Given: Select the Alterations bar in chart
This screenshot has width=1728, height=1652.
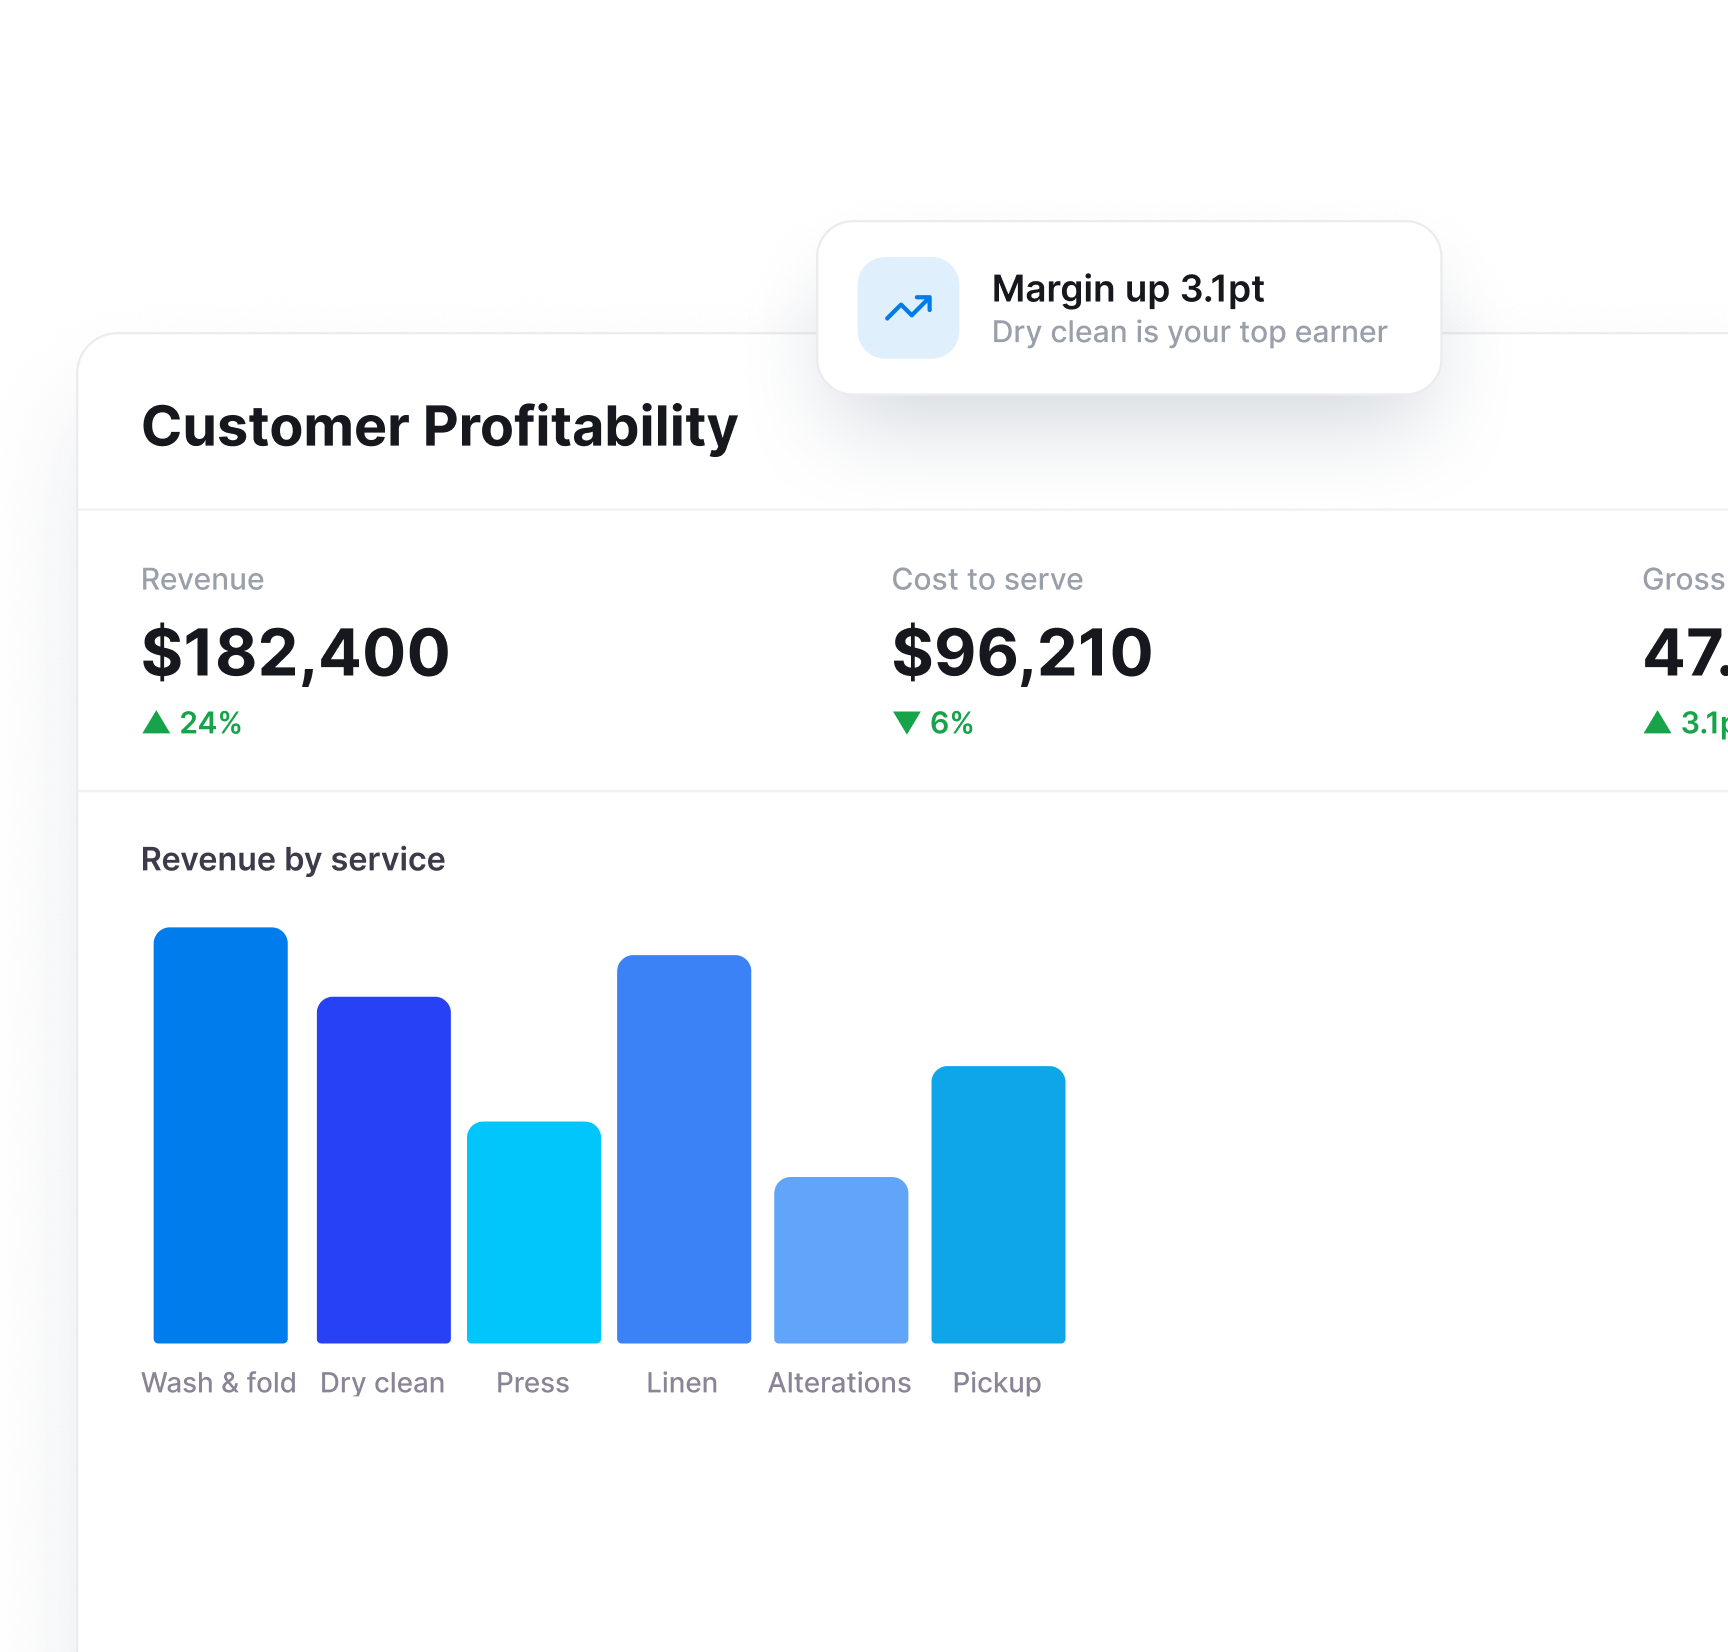Looking at the screenshot, I should [x=841, y=1260].
